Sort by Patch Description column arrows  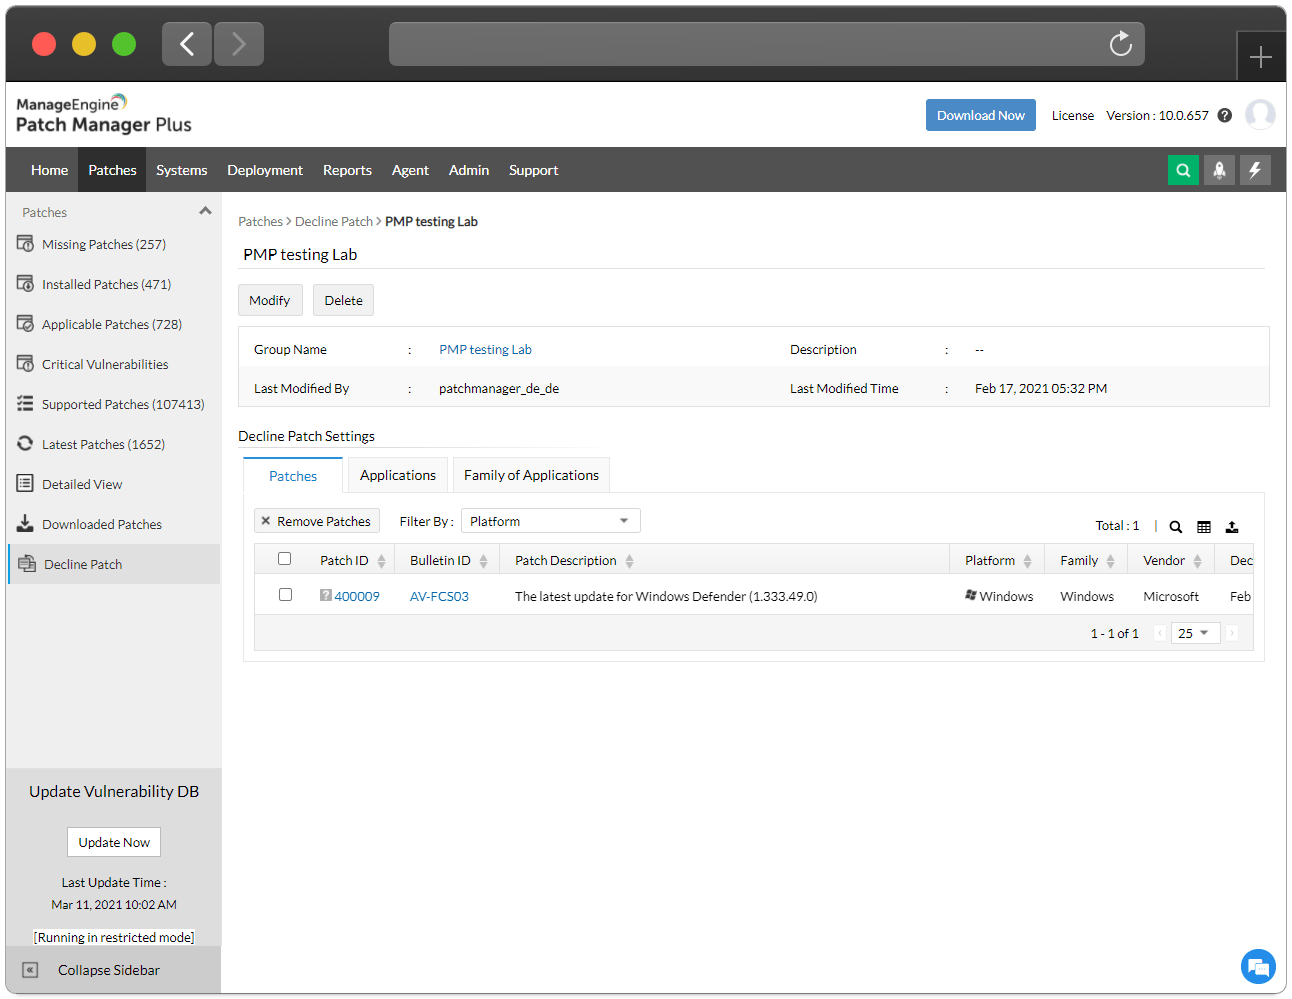click(629, 561)
